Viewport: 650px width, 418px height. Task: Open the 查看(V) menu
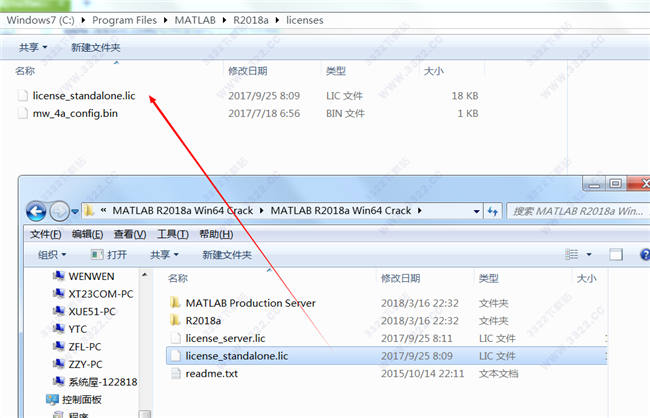[130, 234]
